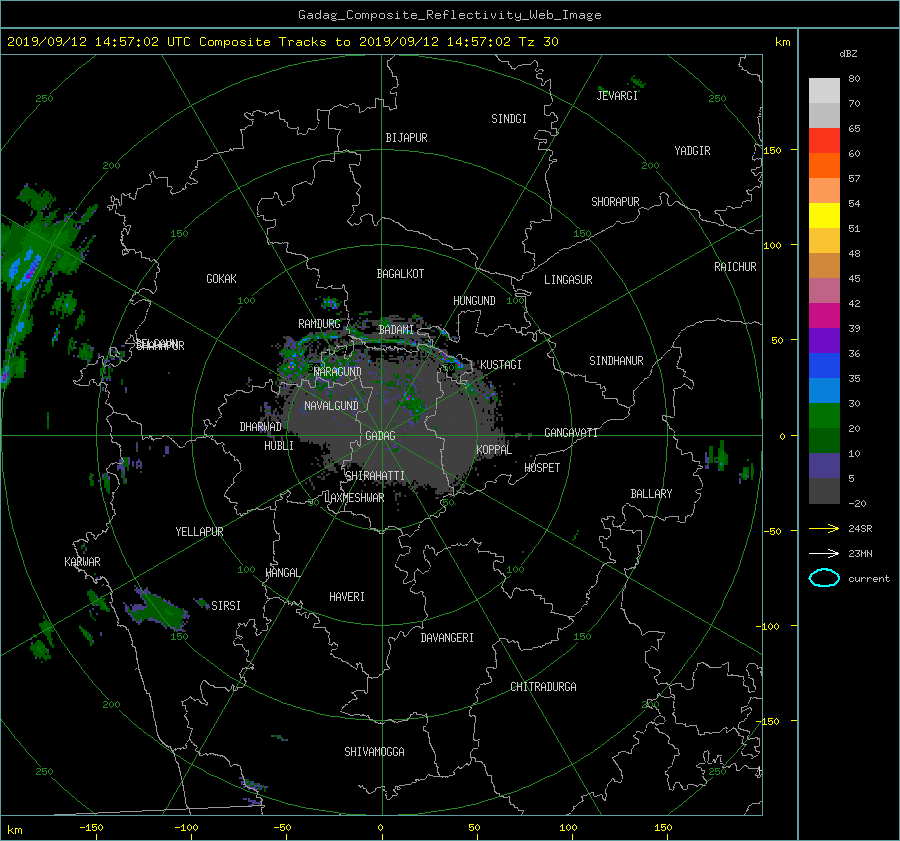The image size is (900, 841).
Task: Click the BIJAPUR city label
Action: [406, 138]
